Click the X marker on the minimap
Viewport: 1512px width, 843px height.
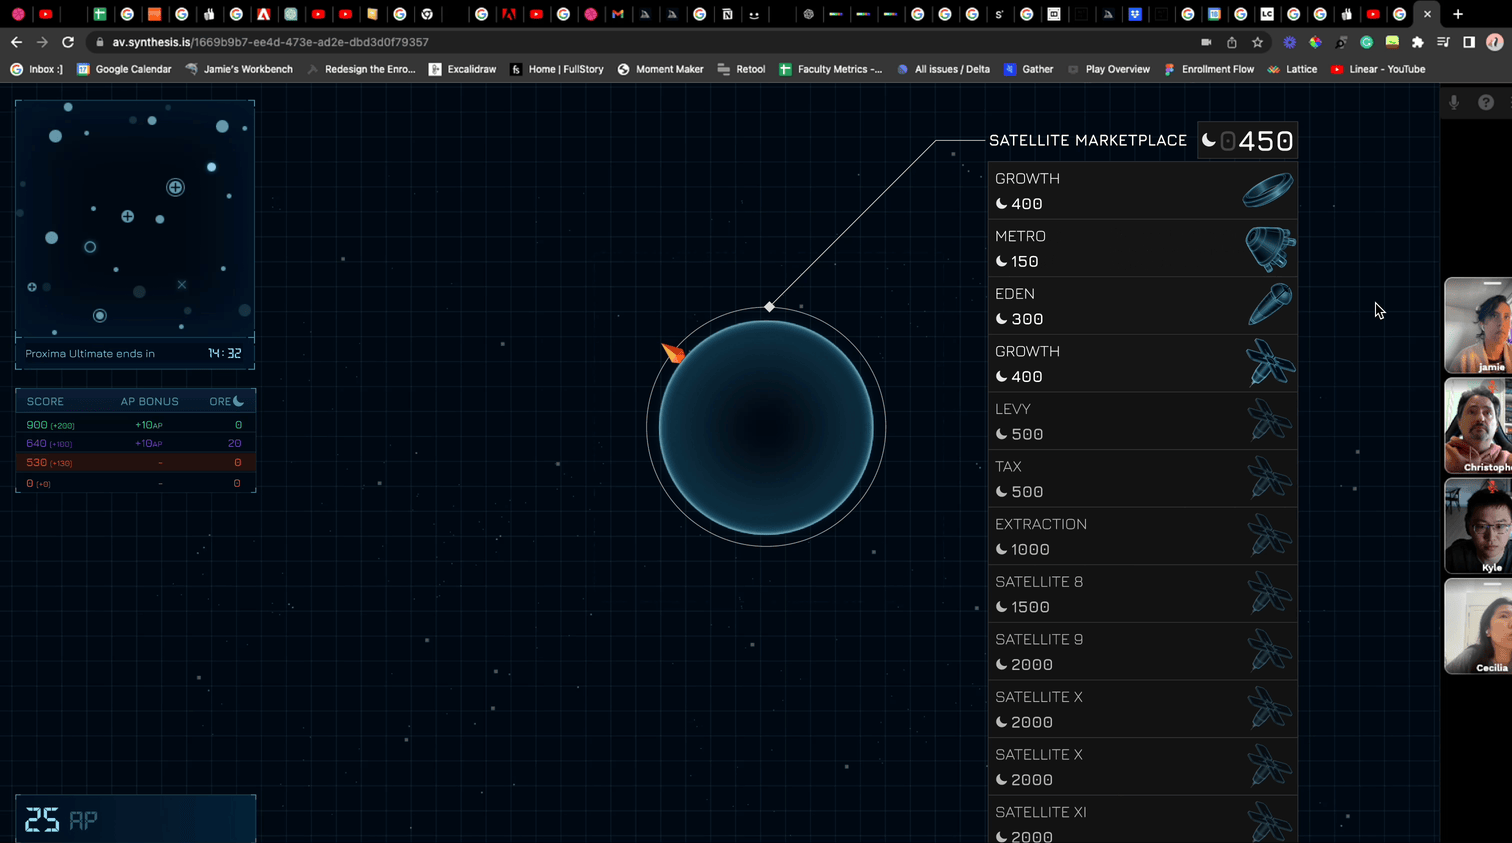182,285
